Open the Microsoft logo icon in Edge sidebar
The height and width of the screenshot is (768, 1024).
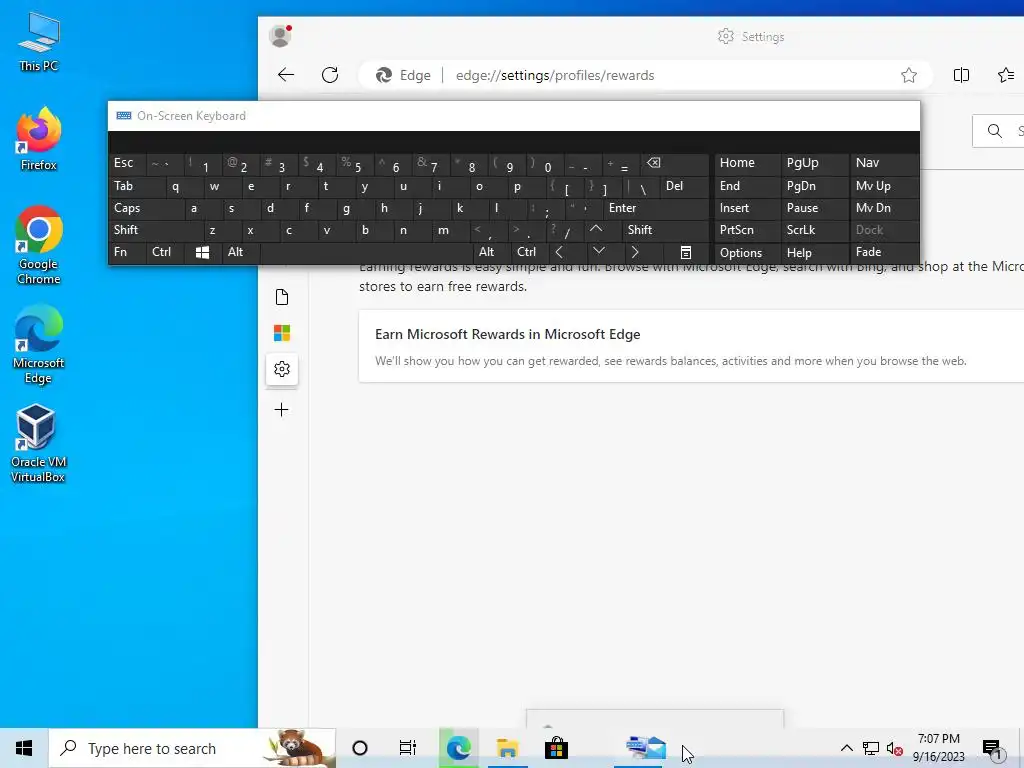(x=282, y=333)
